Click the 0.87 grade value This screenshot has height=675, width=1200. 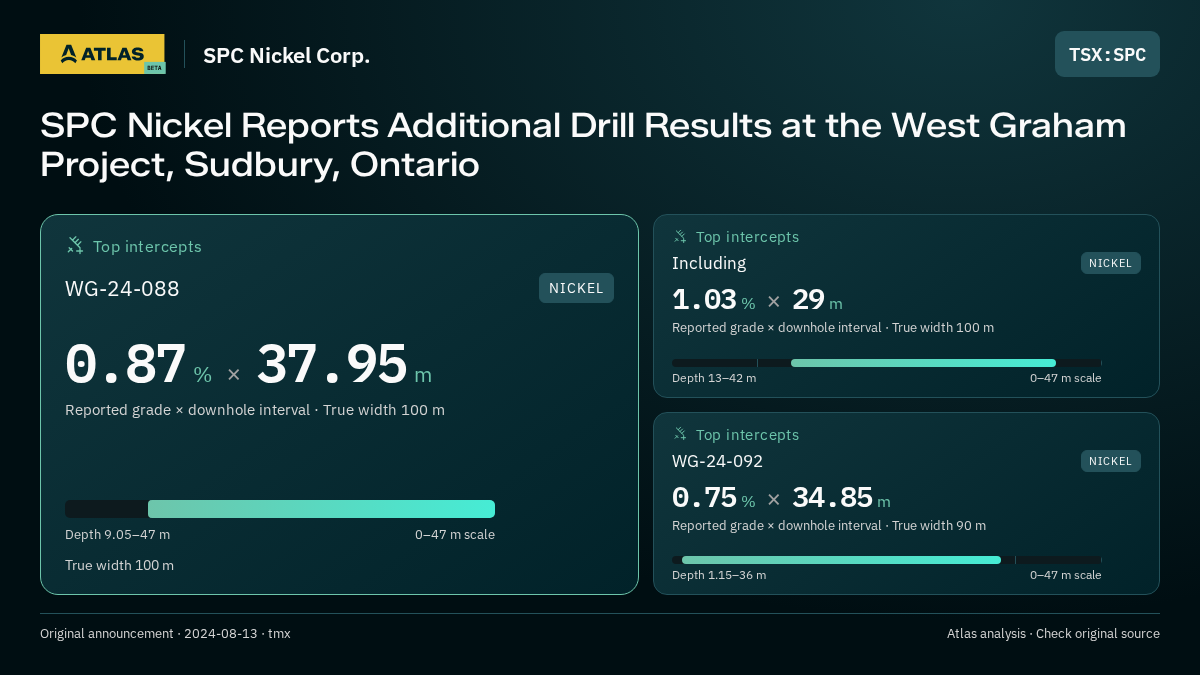(126, 364)
